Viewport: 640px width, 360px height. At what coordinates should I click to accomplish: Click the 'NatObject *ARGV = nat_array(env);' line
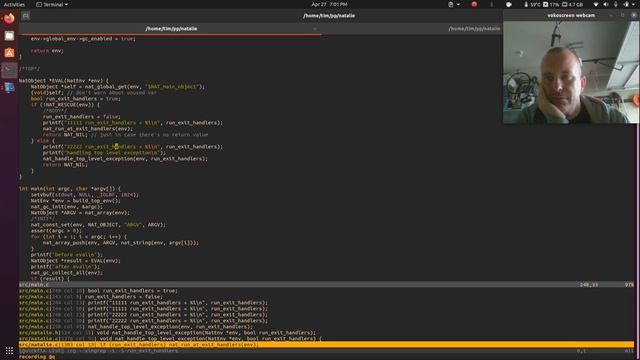pyautogui.click(x=80, y=213)
